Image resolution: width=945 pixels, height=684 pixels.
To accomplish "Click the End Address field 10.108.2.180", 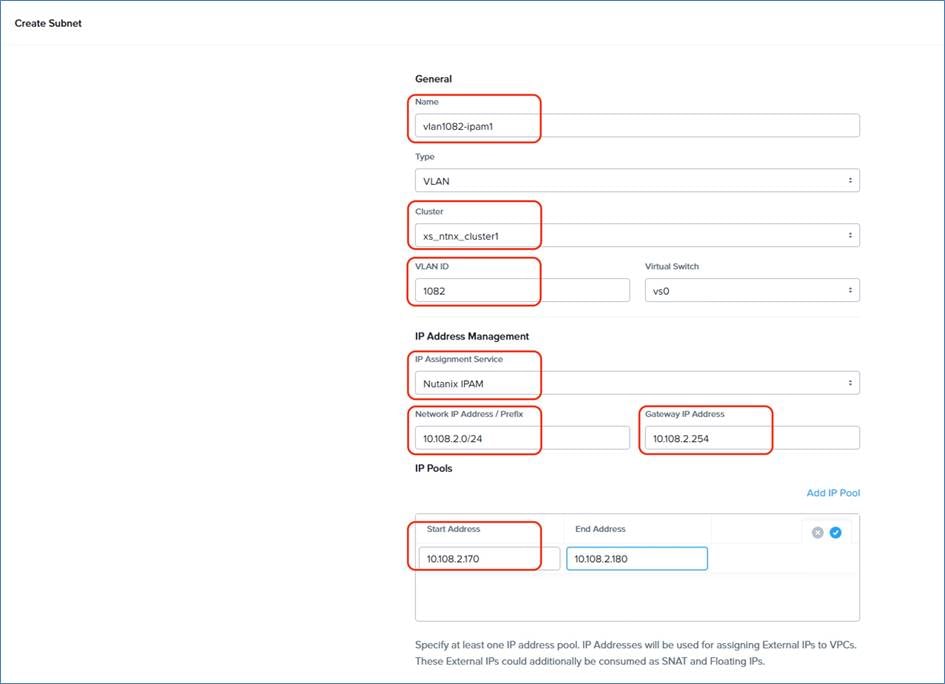I will (637, 559).
